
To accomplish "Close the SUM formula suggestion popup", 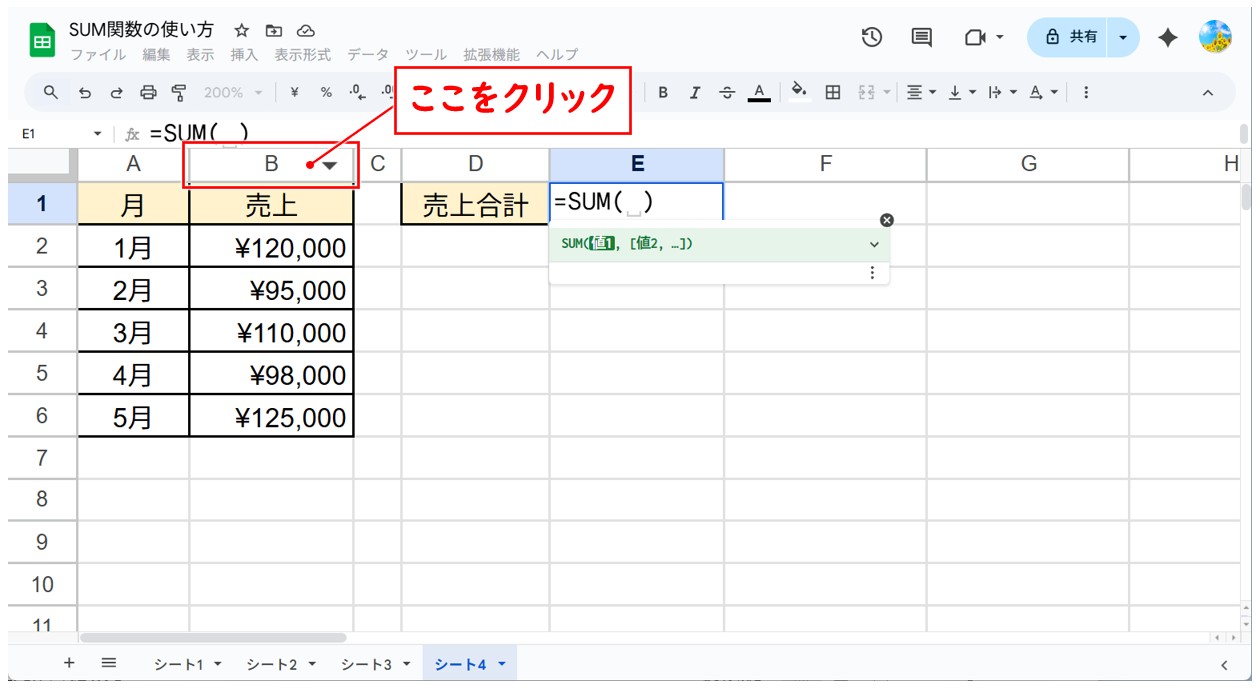I will [x=886, y=220].
